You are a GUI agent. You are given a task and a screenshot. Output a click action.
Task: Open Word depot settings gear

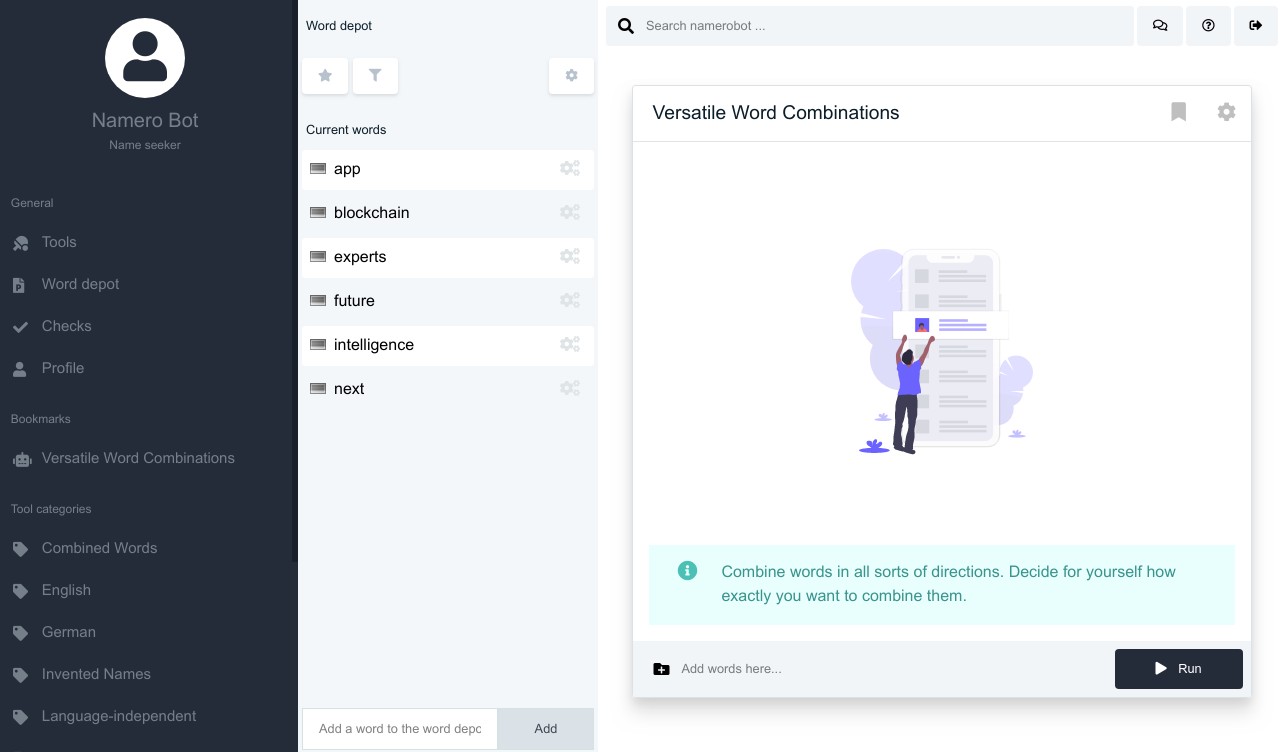[x=571, y=76]
